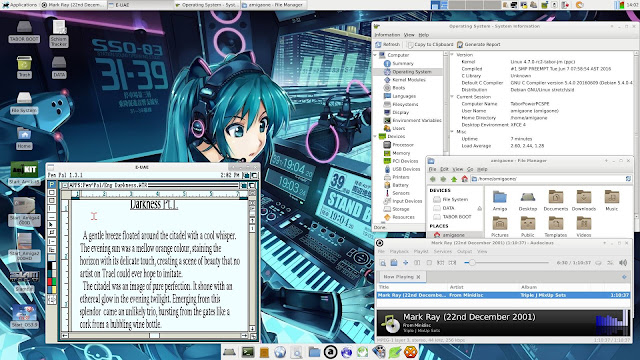Image resolution: width=640 pixels, height=360 pixels.
Task: Eject the DATA device in File Manager
Action: coord(480,208)
